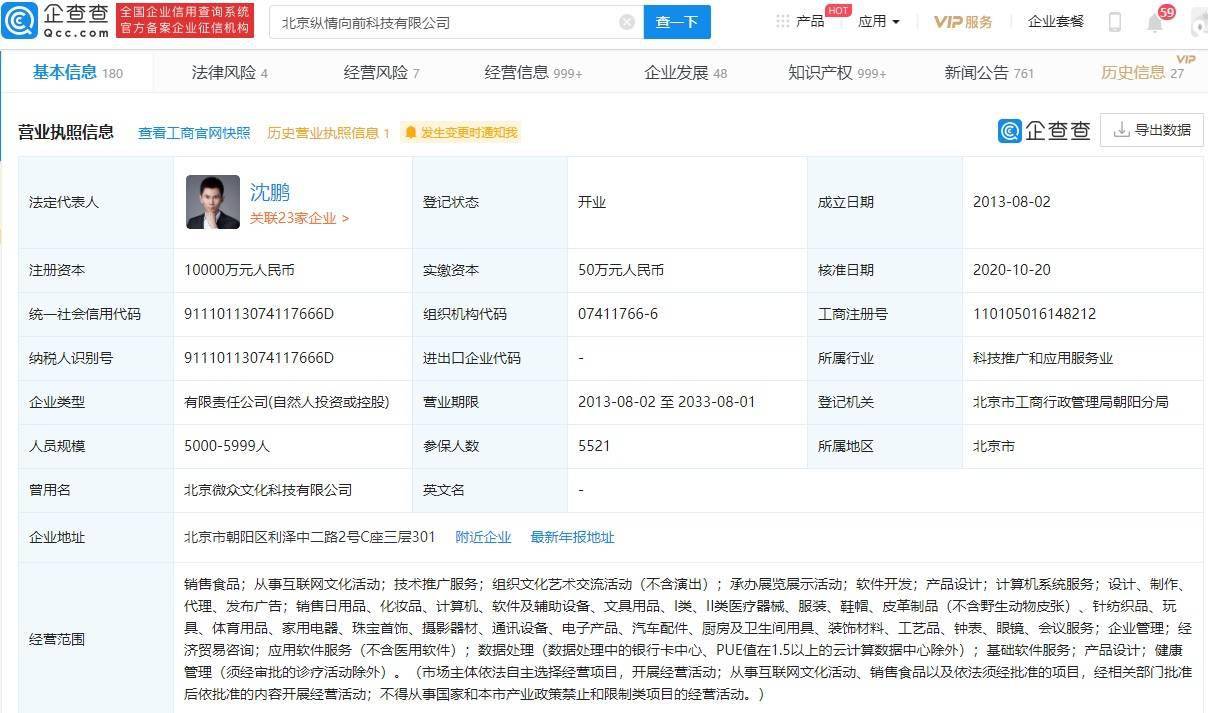Open the 产品 menu
1208x713 pixels.
pos(810,21)
